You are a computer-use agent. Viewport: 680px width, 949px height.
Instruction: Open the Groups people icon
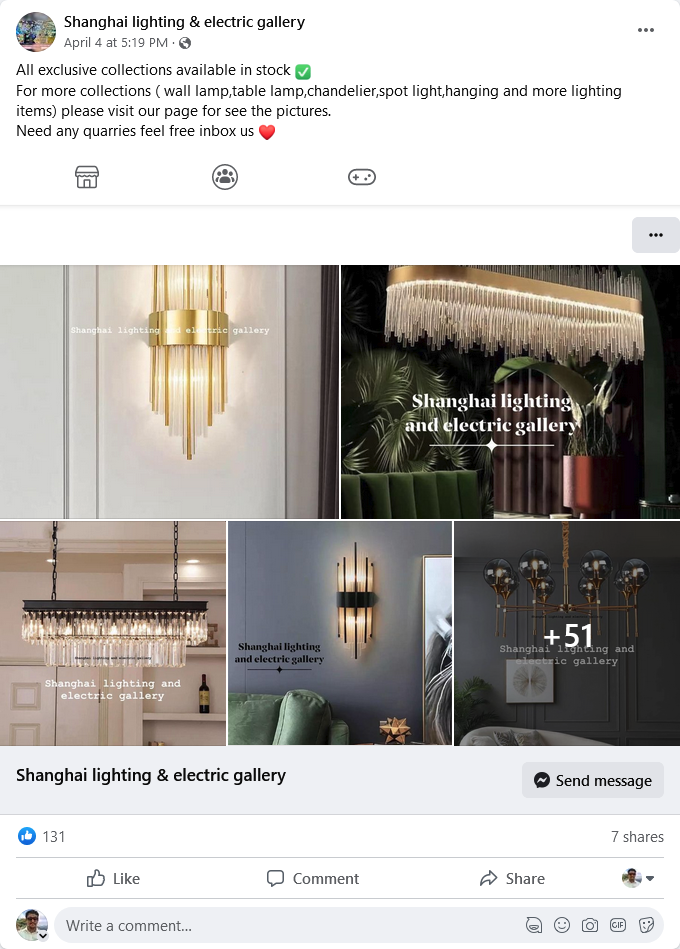[224, 177]
